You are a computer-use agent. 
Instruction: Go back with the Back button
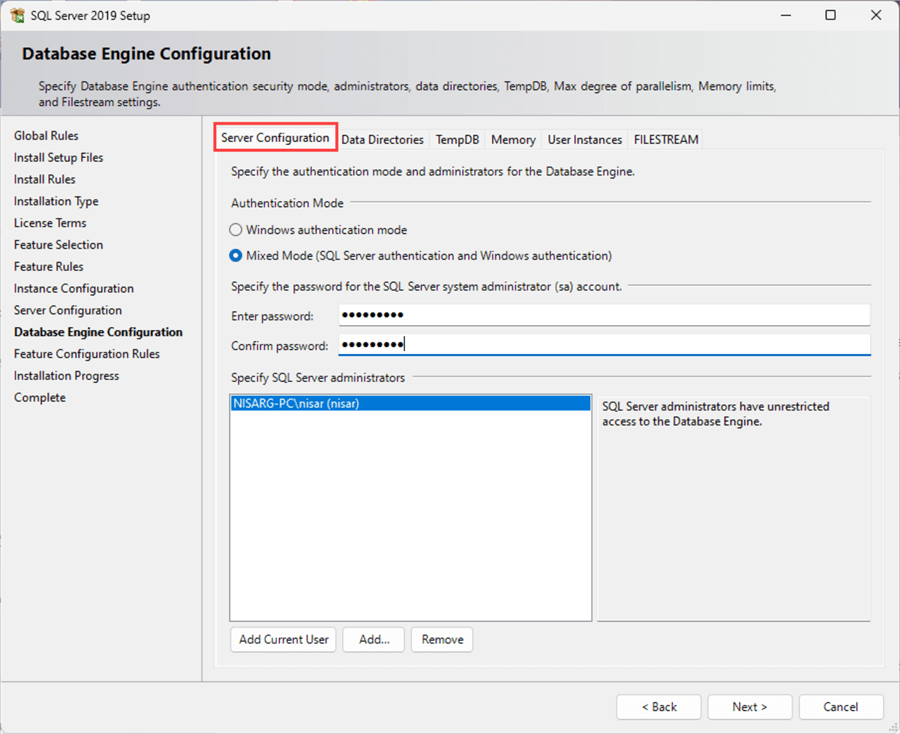tap(659, 707)
